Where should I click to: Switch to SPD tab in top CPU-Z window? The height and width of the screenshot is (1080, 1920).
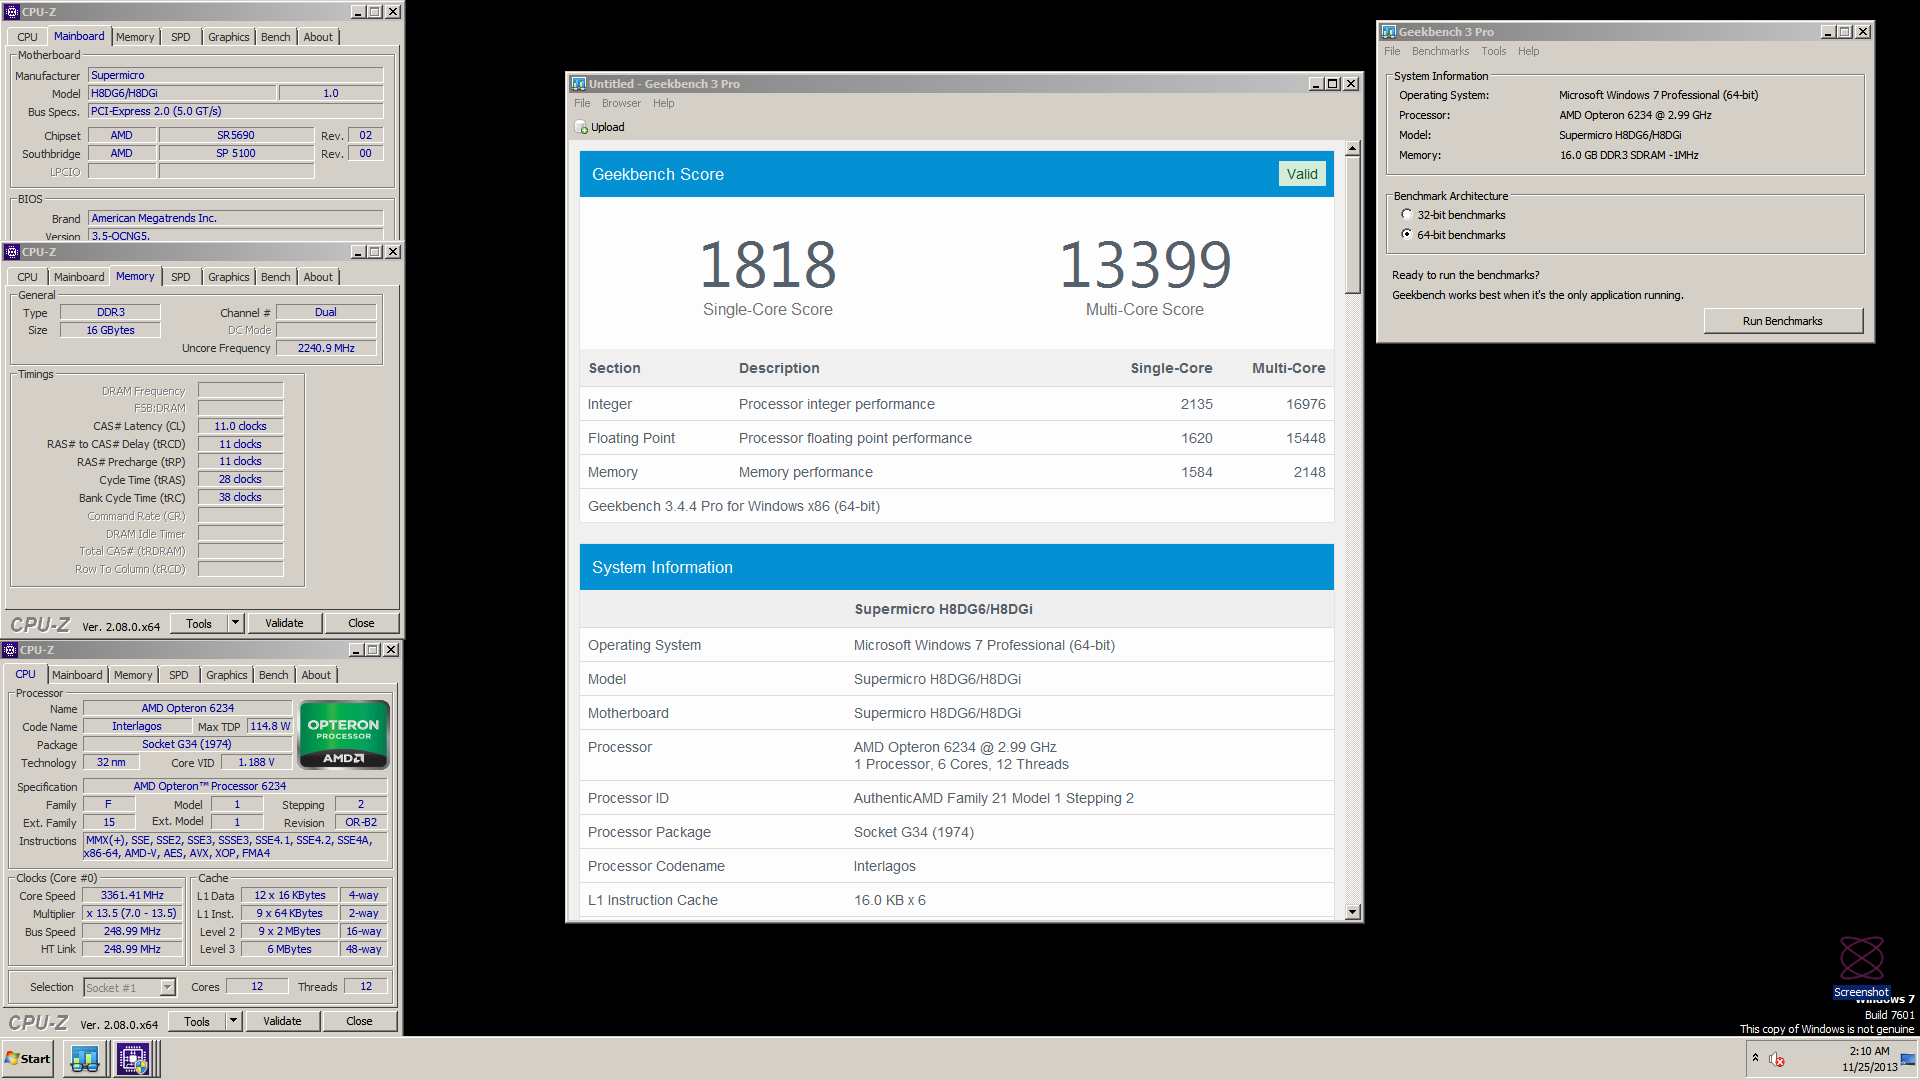pos(180,37)
